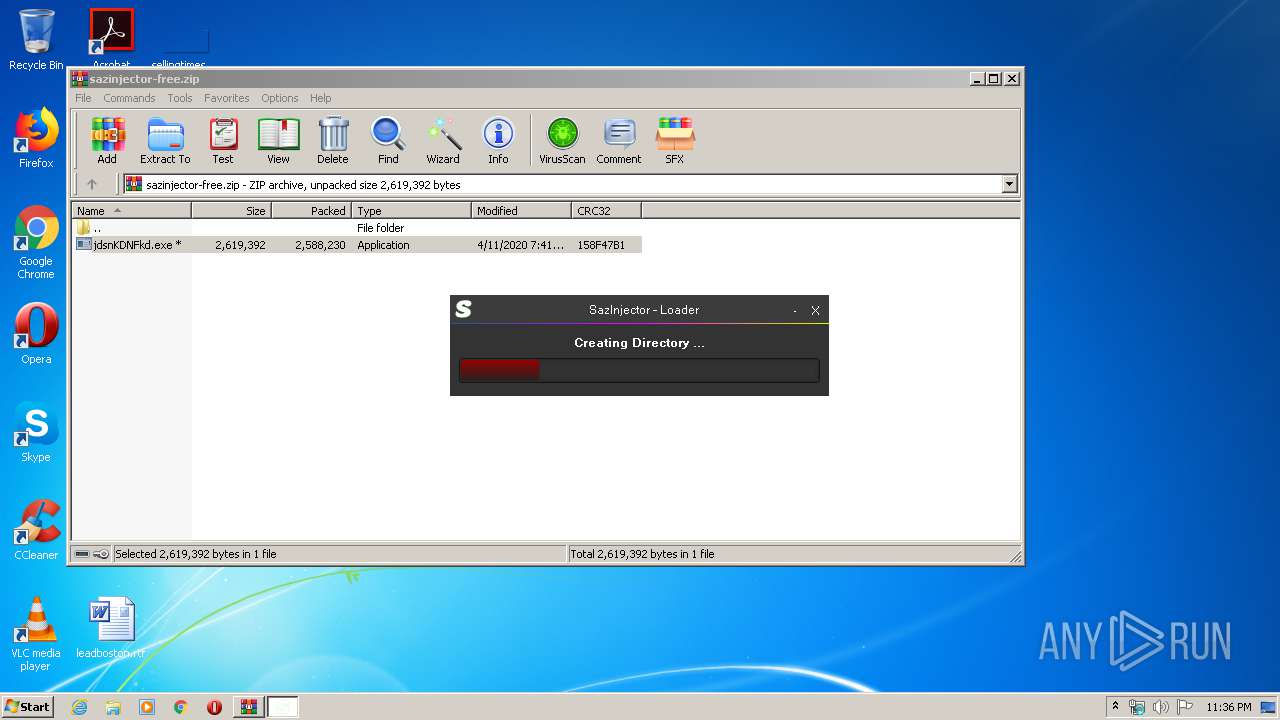
Task: Open the Commands menu
Action: click(x=129, y=98)
